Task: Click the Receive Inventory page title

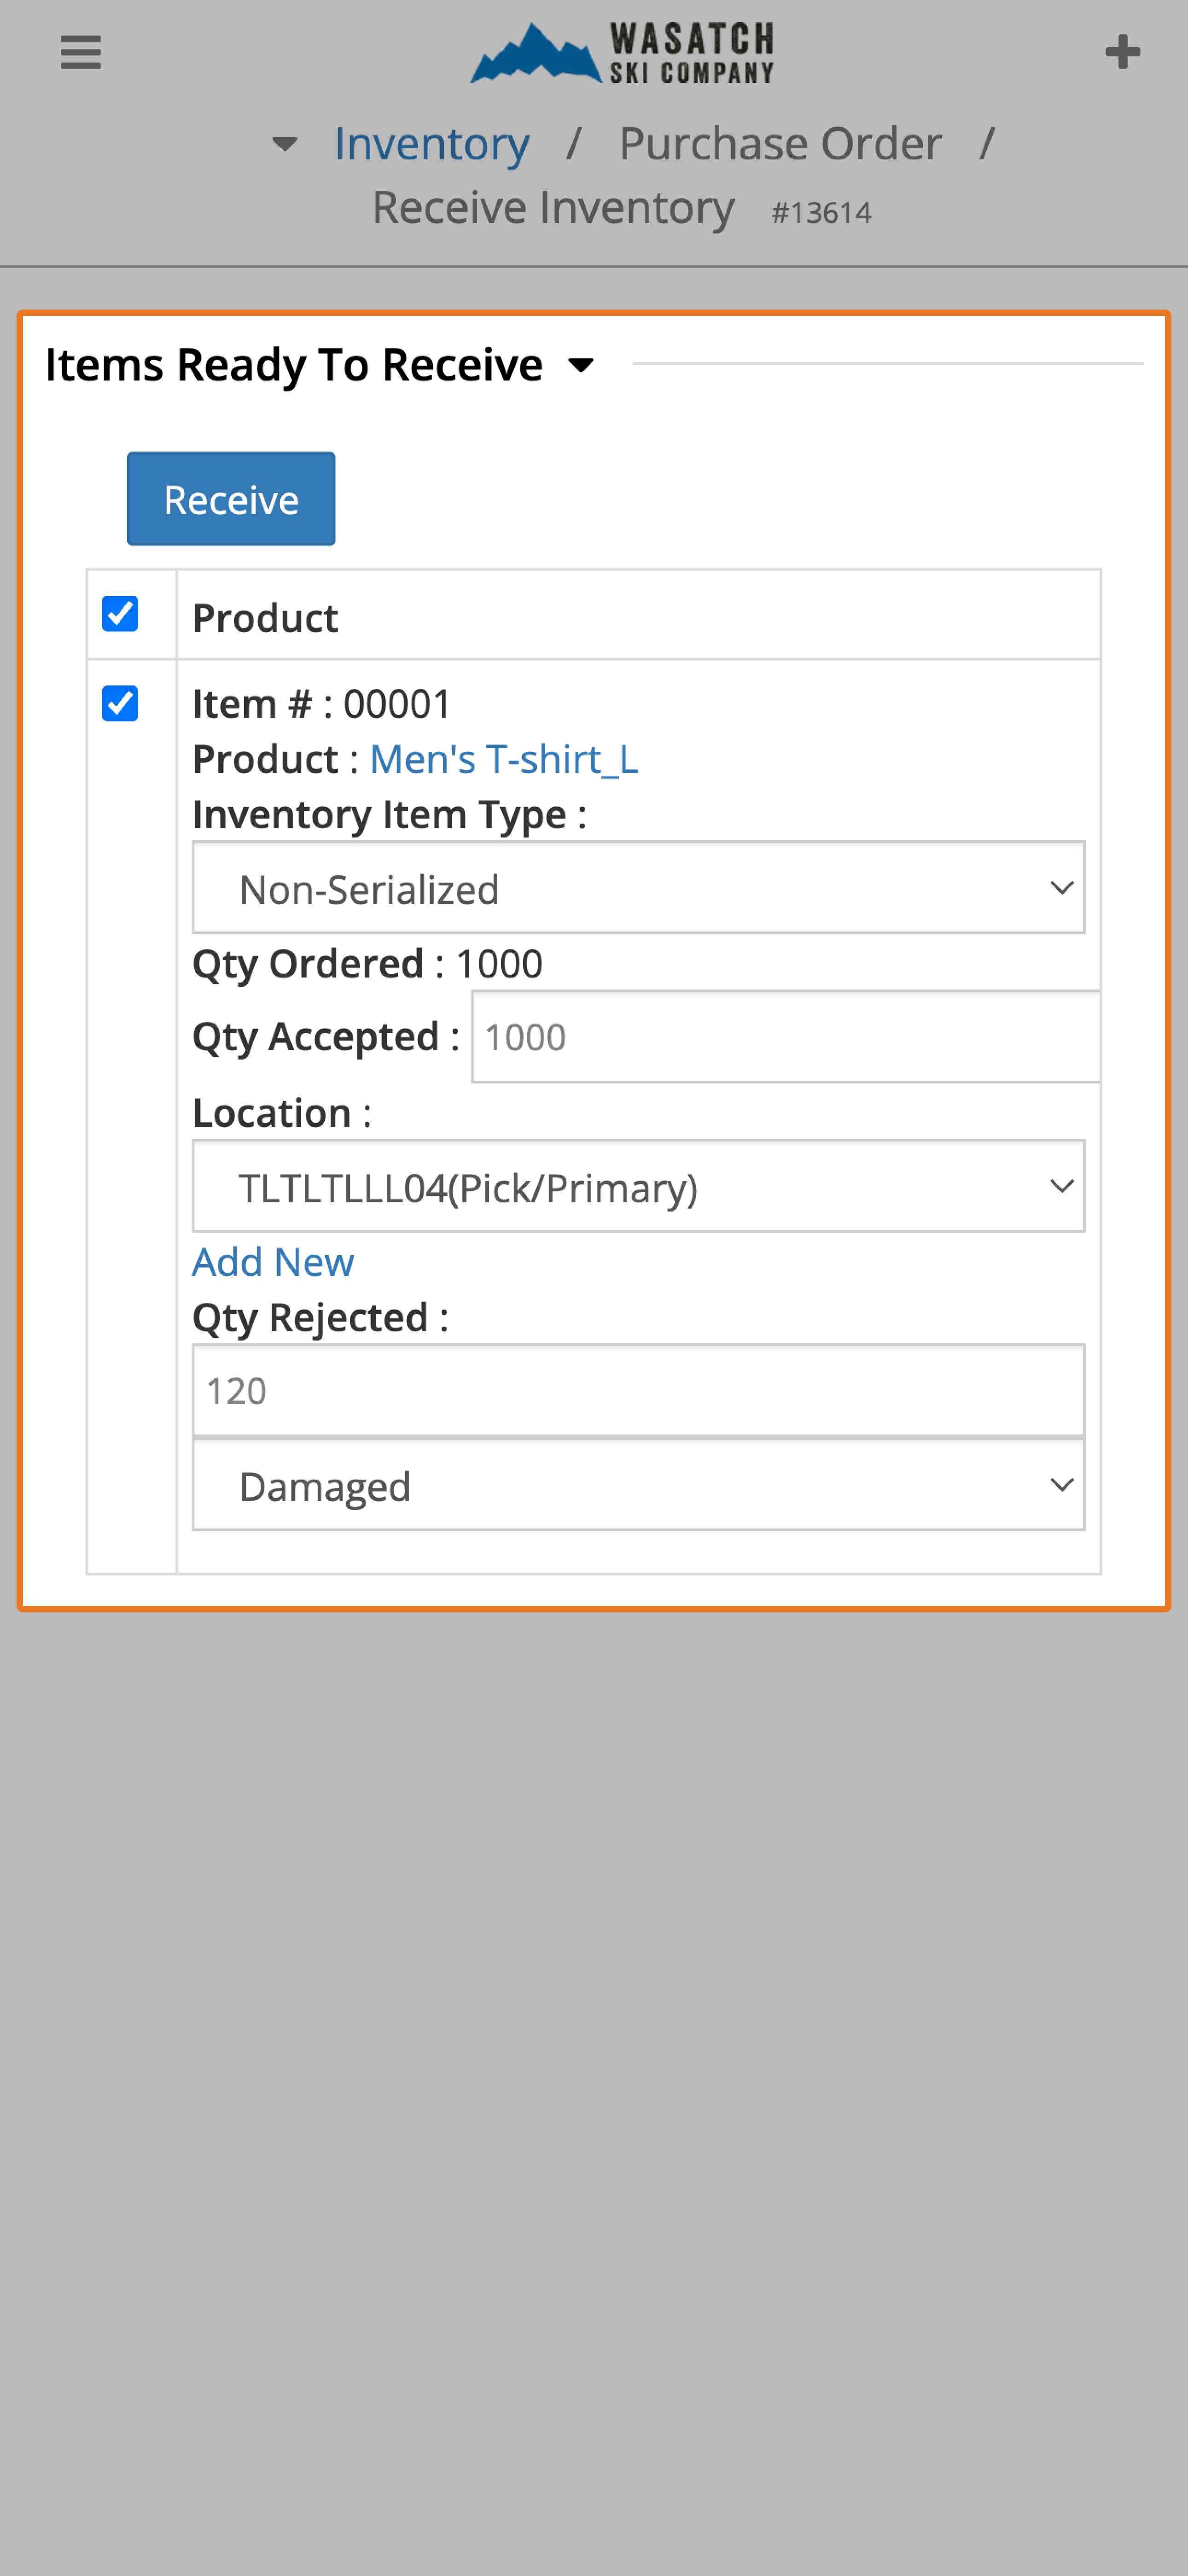Action: pyautogui.click(x=553, y=208)
